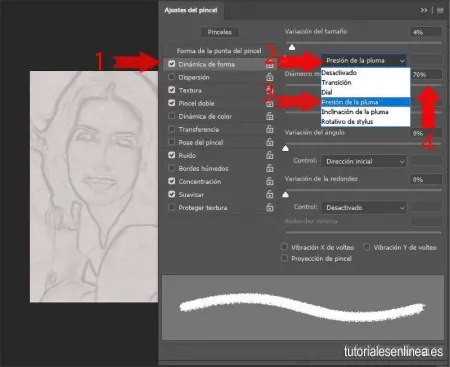Enable the Proyección de pincel checkbox
The height and width of the screenshot is (367, 450).
point(284,258)
